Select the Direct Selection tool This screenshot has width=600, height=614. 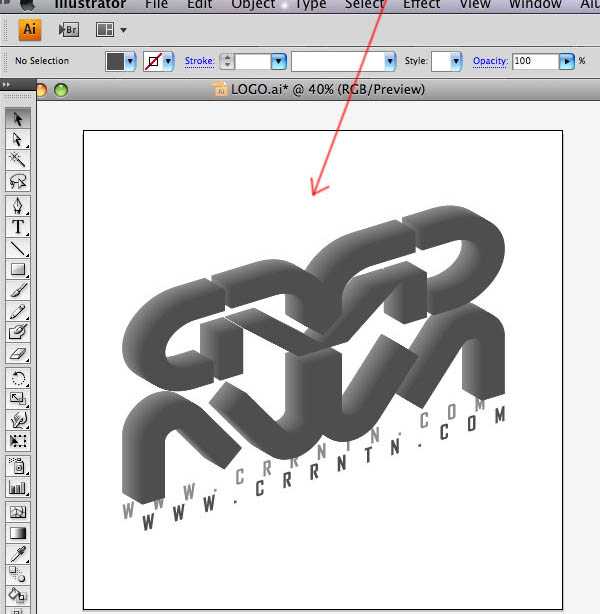click(18, 140)
